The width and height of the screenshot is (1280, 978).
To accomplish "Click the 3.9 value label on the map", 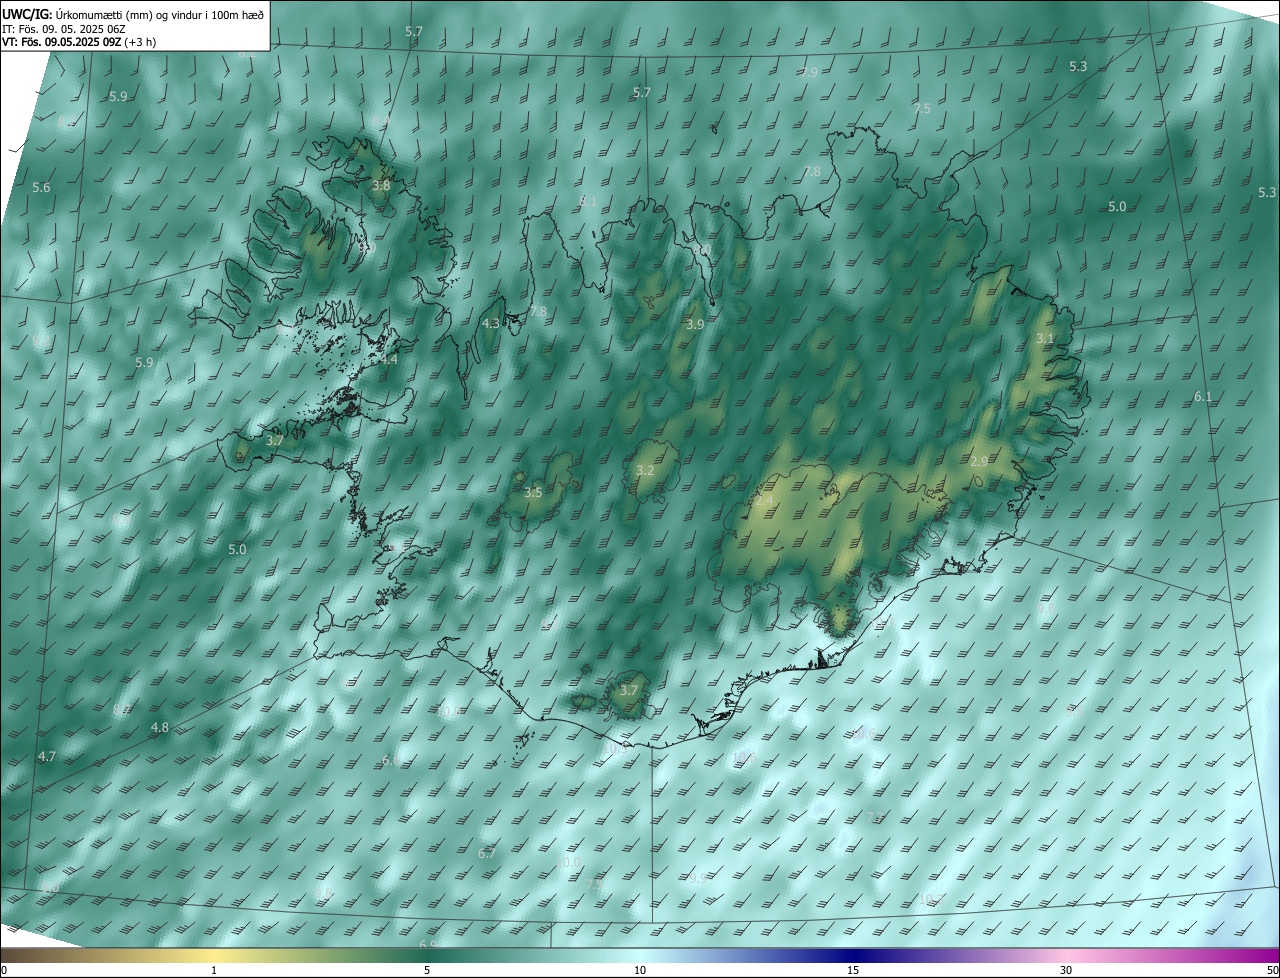I will click(x=695, y=325).
